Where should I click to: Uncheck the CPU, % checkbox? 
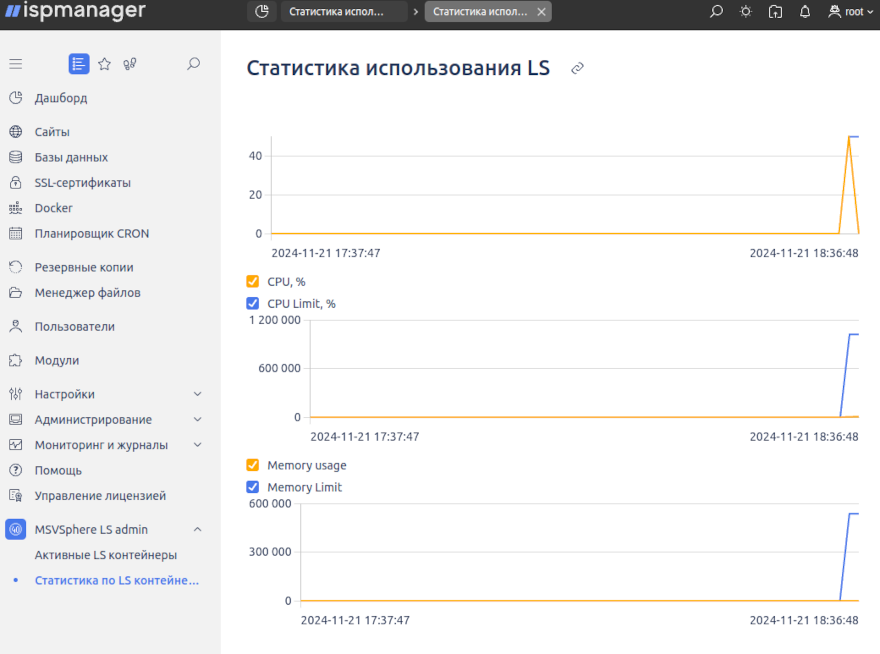click(252, 282)
